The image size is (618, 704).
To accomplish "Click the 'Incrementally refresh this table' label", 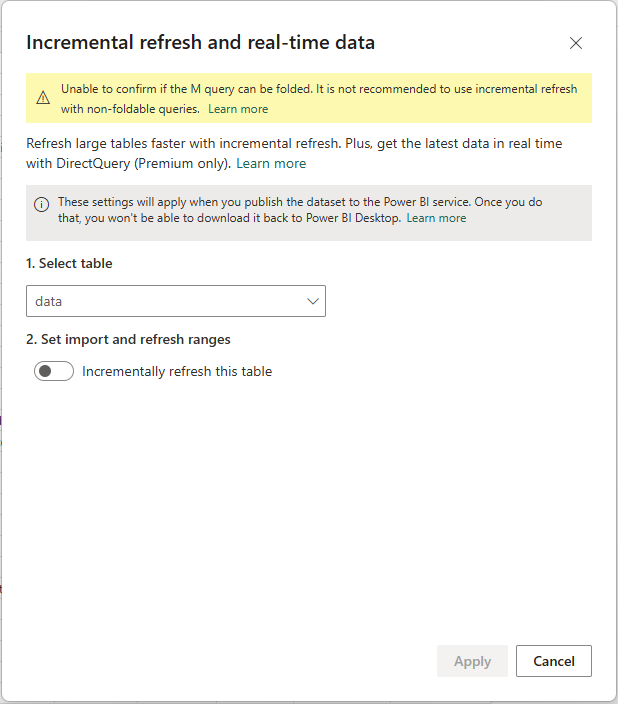I will (177, 372).
